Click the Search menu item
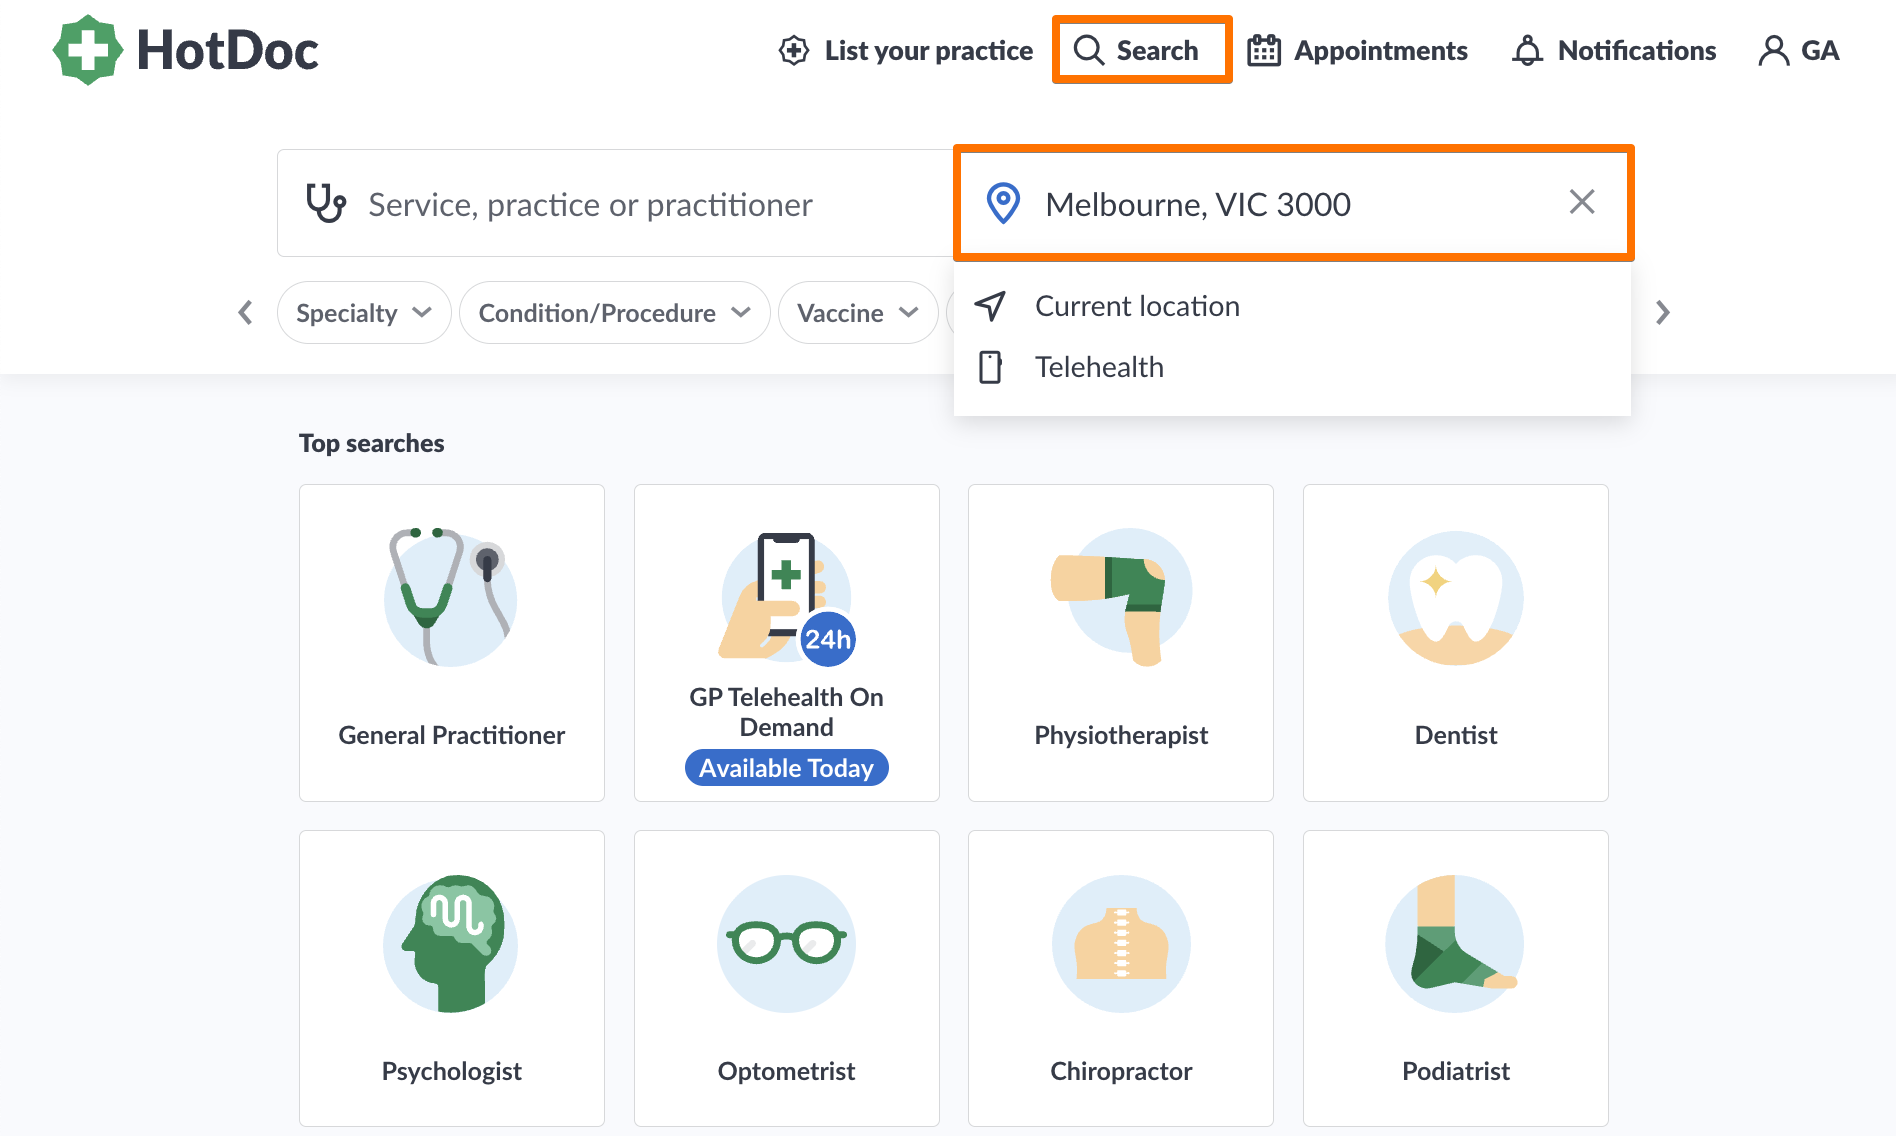Screen dimensions: 1896x1136 [1141, 50]
